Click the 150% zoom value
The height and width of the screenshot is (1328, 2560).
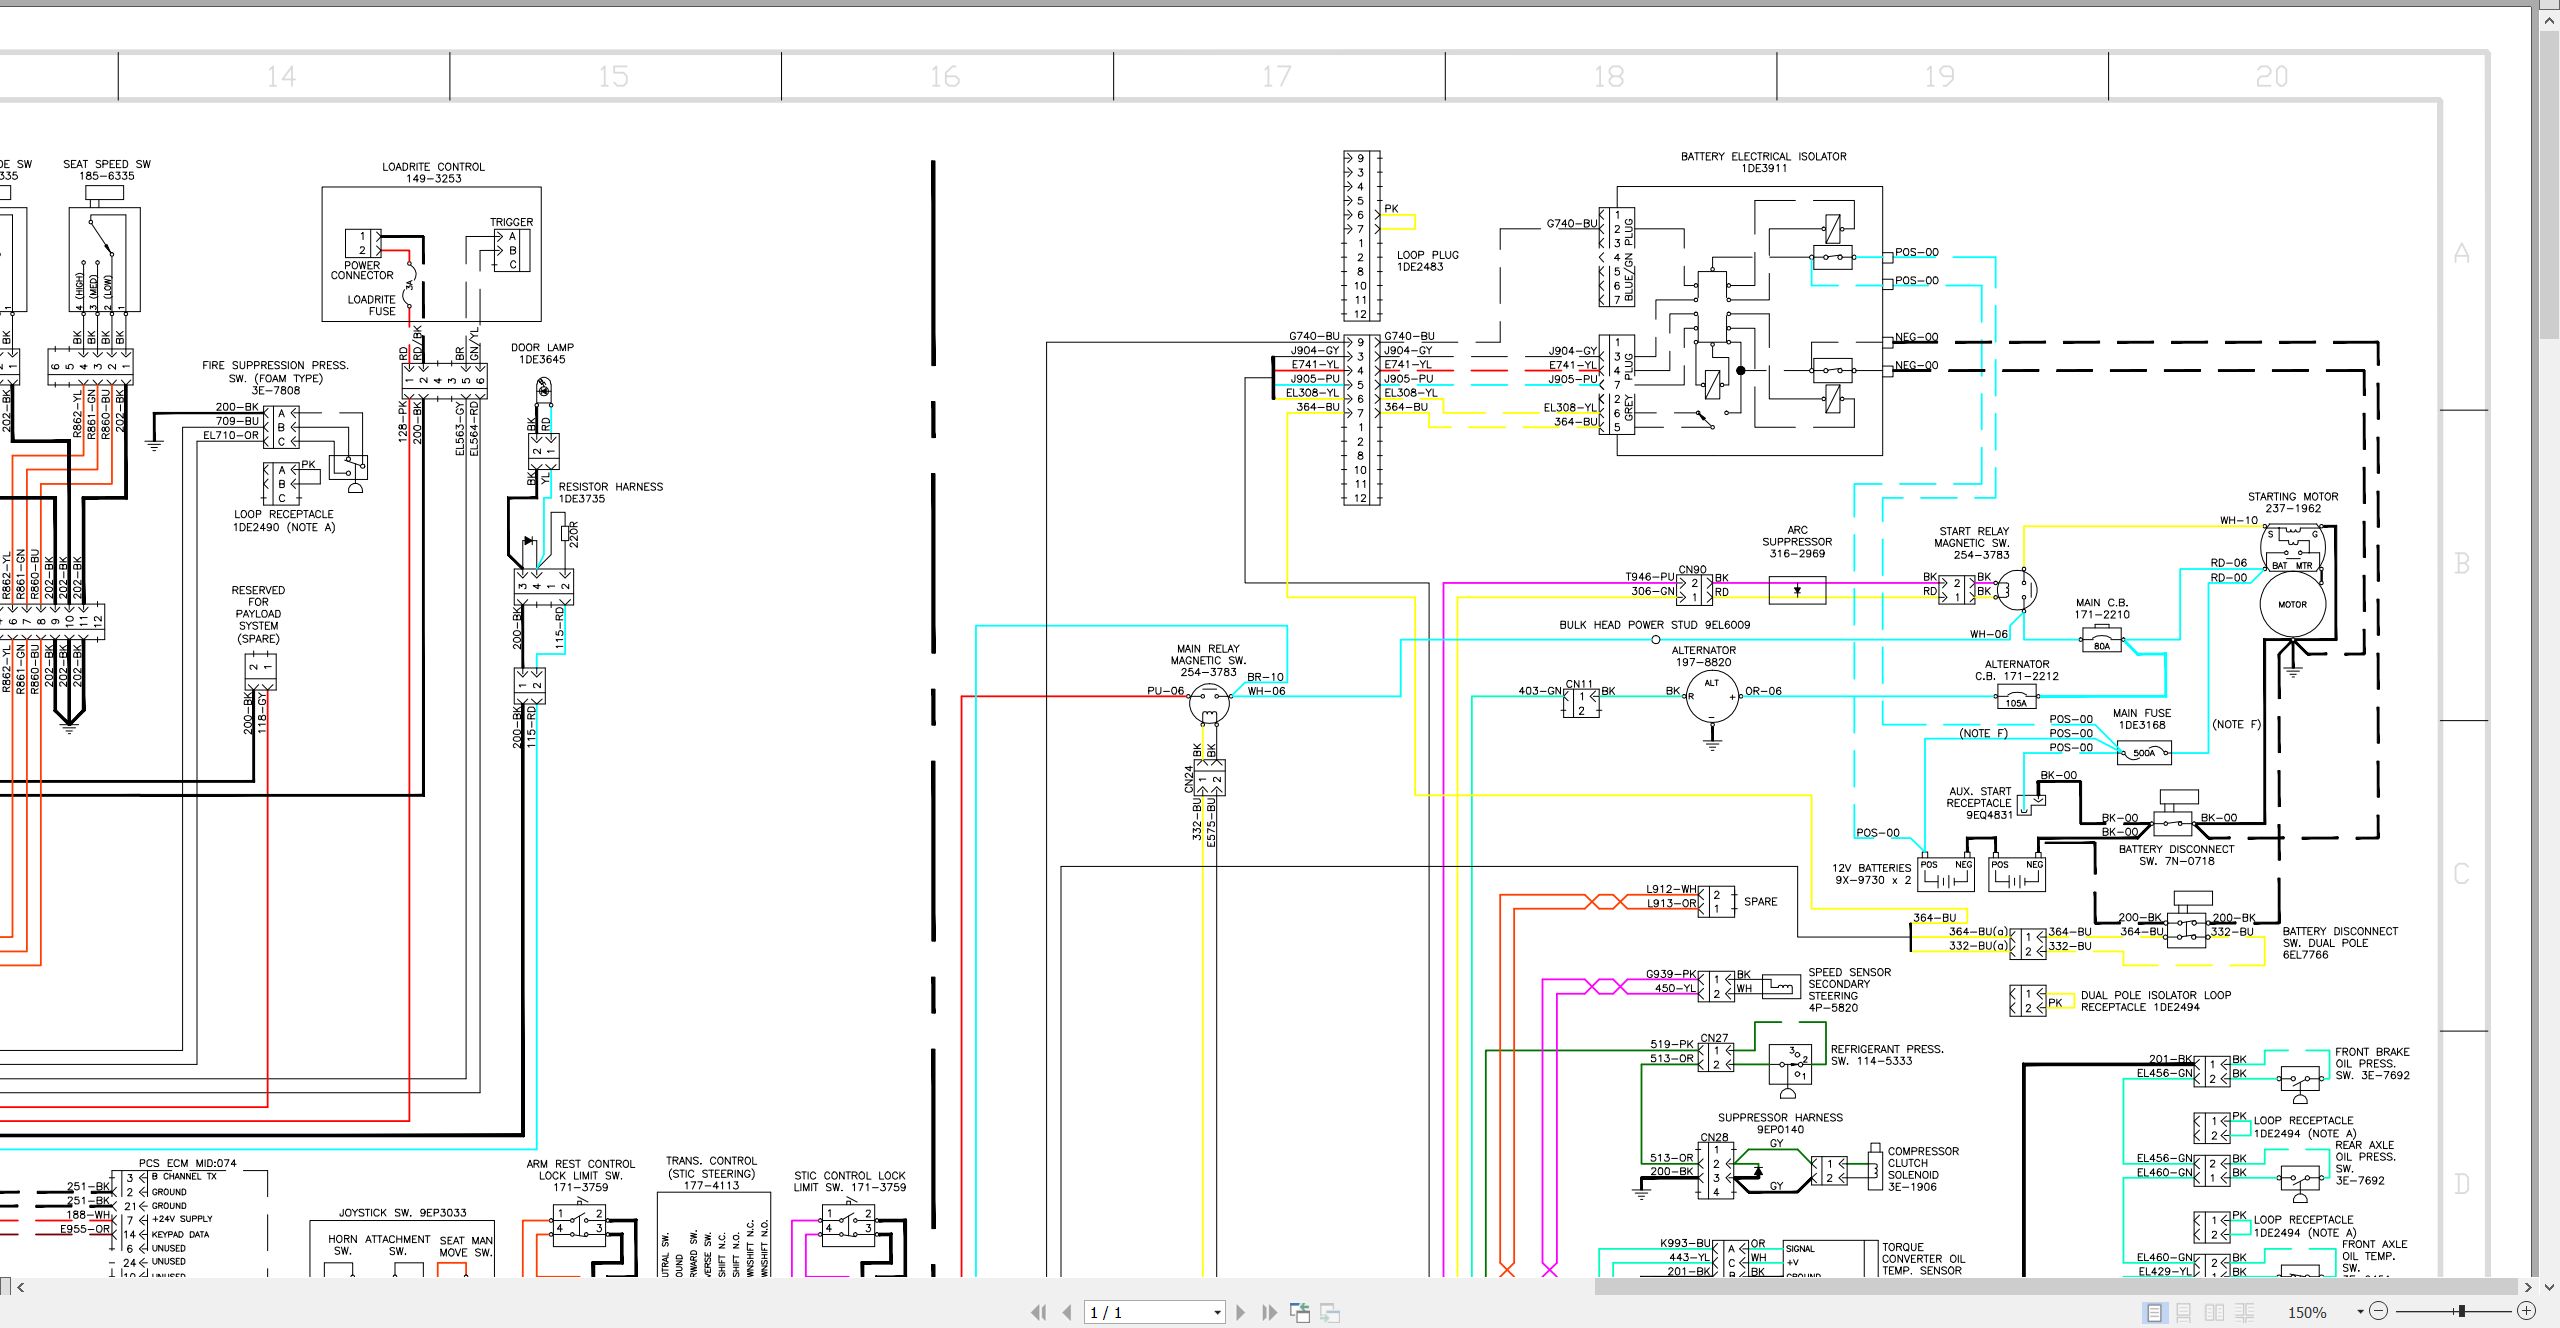[x=2307, y=1312]
